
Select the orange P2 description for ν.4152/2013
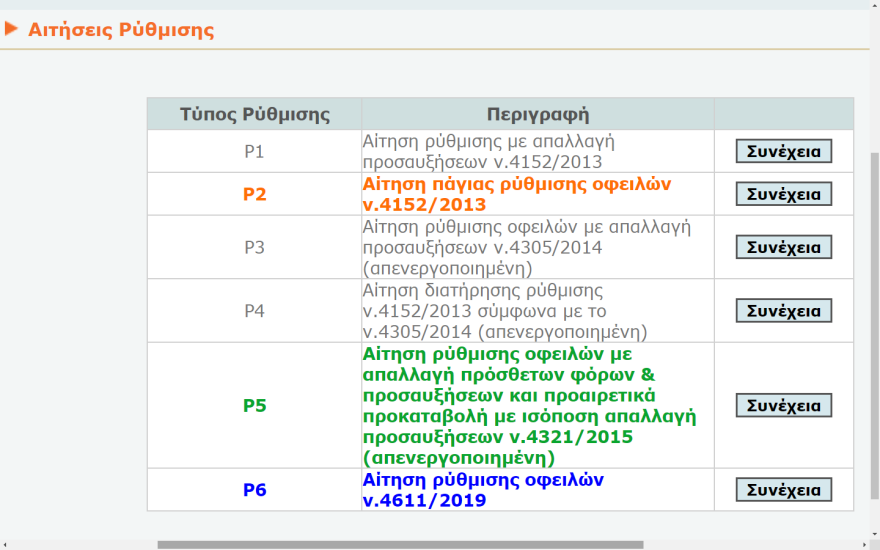517,194
